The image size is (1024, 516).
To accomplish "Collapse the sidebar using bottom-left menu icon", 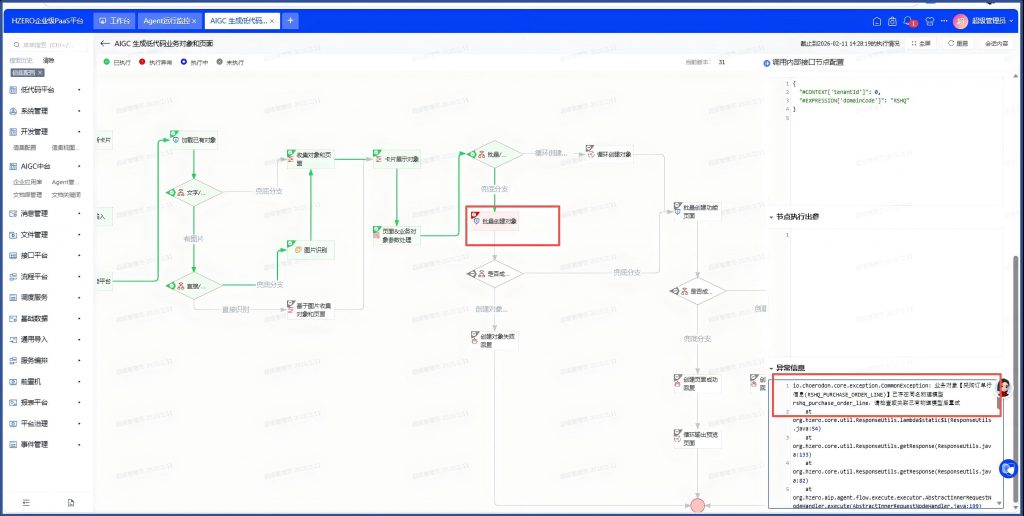I will click(x=26, y=502).
